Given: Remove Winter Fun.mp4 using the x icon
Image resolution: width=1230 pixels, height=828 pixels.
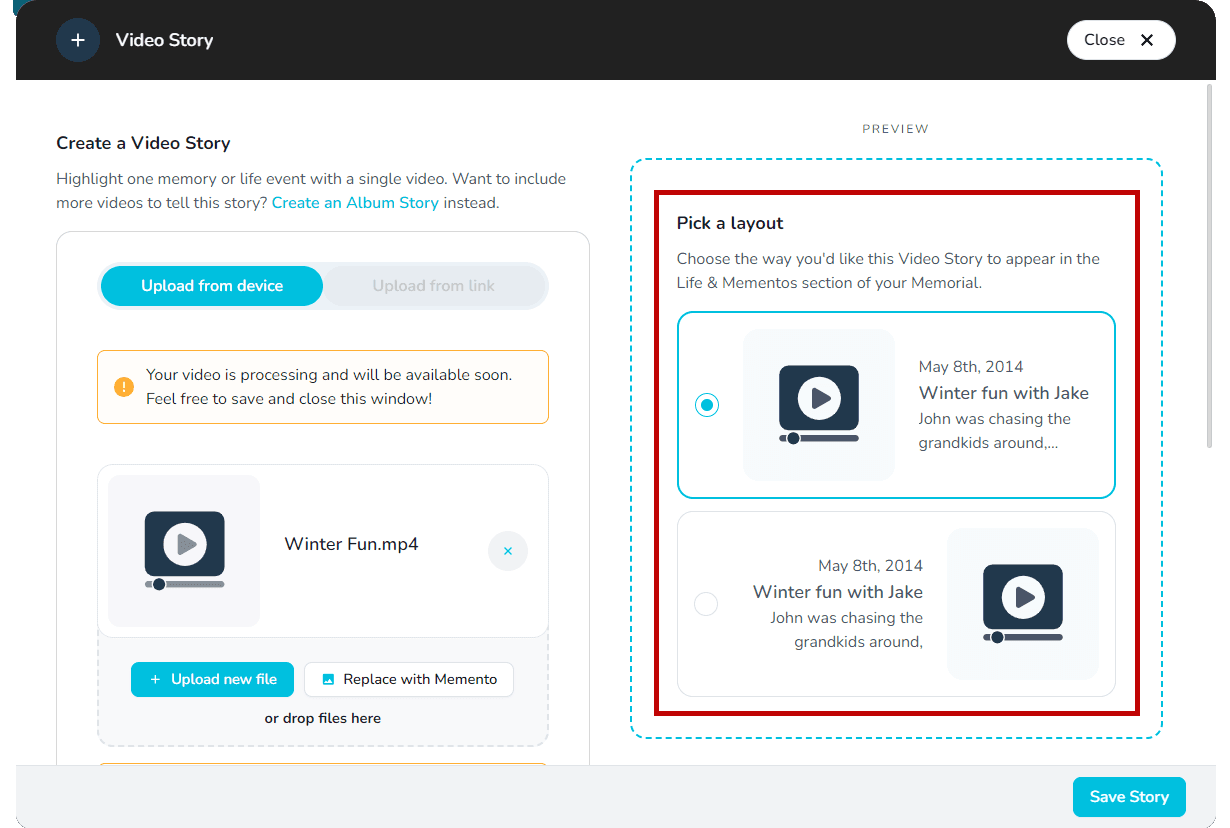Looking at the screenshot, I should tap(508, 551).
